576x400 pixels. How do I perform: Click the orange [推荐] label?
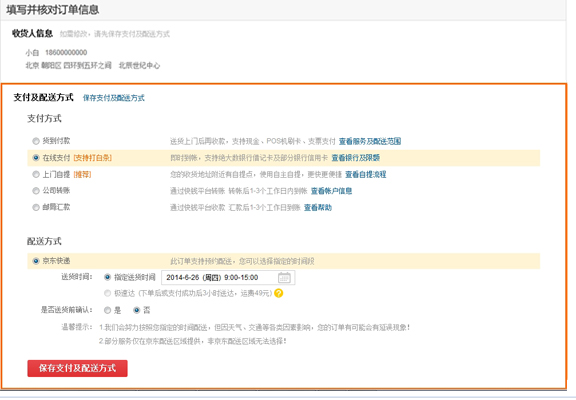point(82,174)
